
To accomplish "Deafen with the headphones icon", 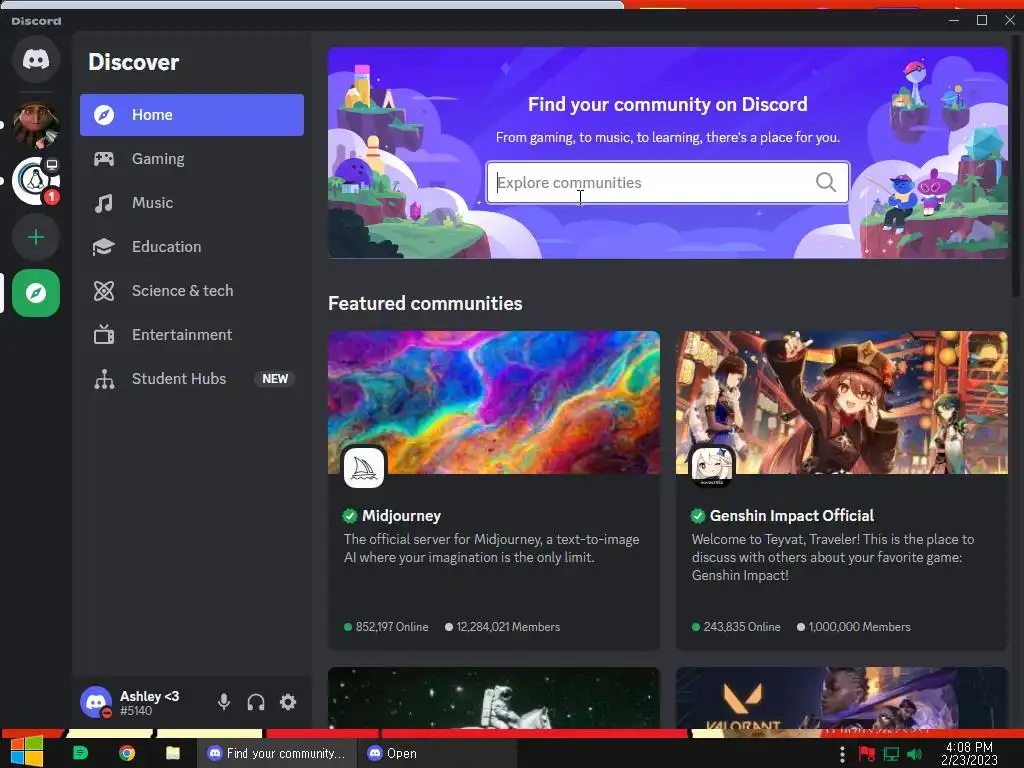I will click(x=256, y=702).
